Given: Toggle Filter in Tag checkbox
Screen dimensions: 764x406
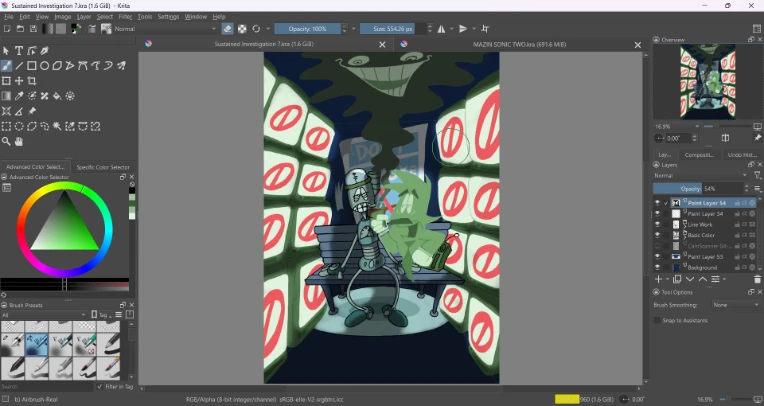Looking at the screenshot, I should point(100,387).
